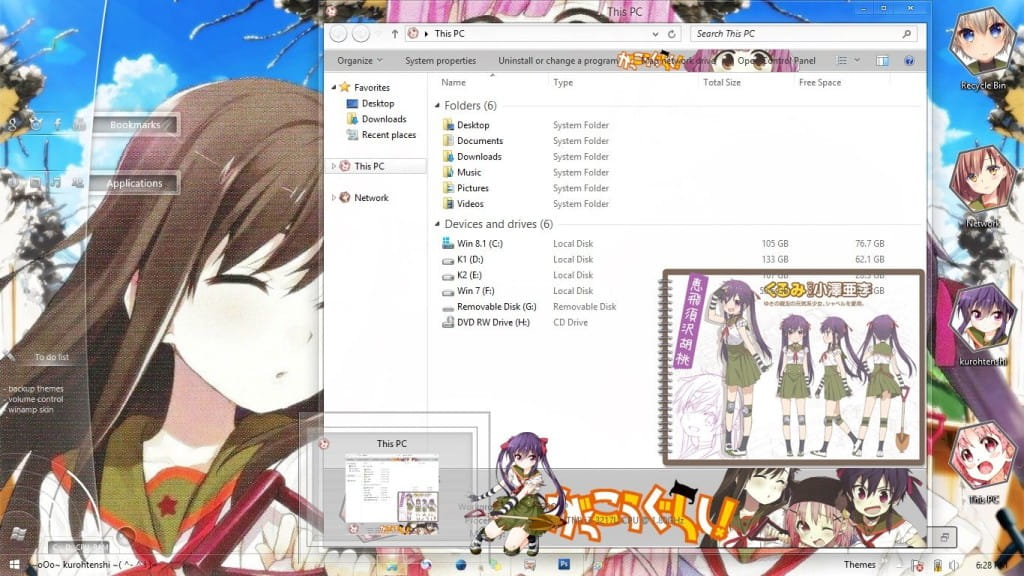Open the Music folder in This PC
This screenshot has width=1024, height=576.
[470, 171]
